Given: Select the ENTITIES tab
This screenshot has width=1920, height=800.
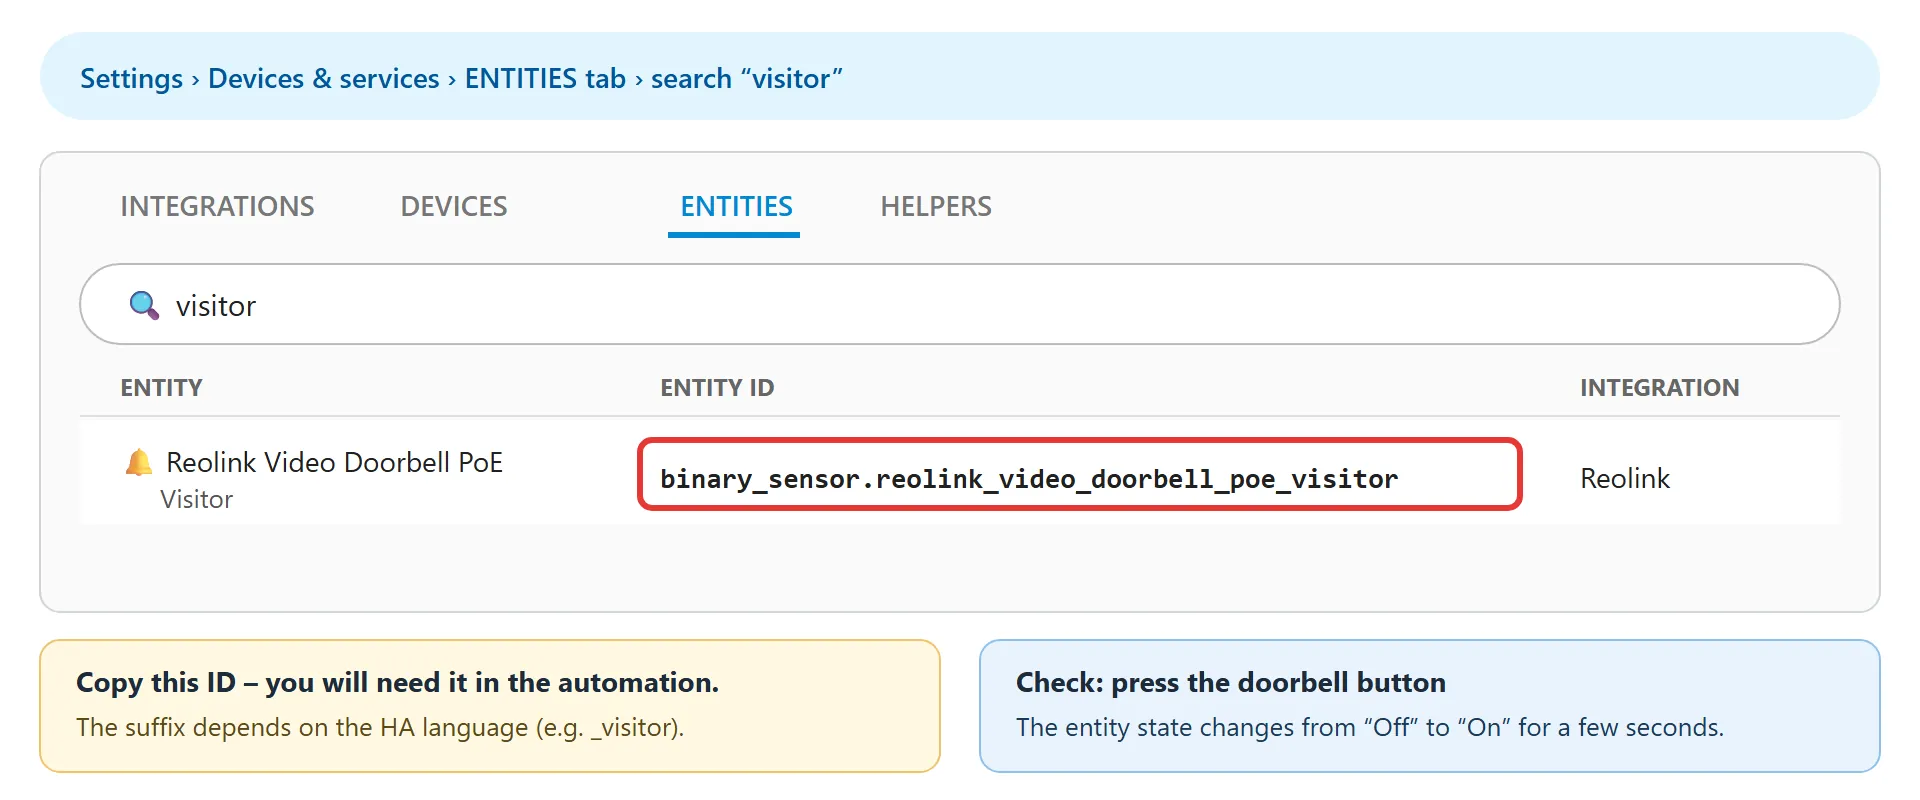Looking at the screenshot, I should [x=736, y=206].
